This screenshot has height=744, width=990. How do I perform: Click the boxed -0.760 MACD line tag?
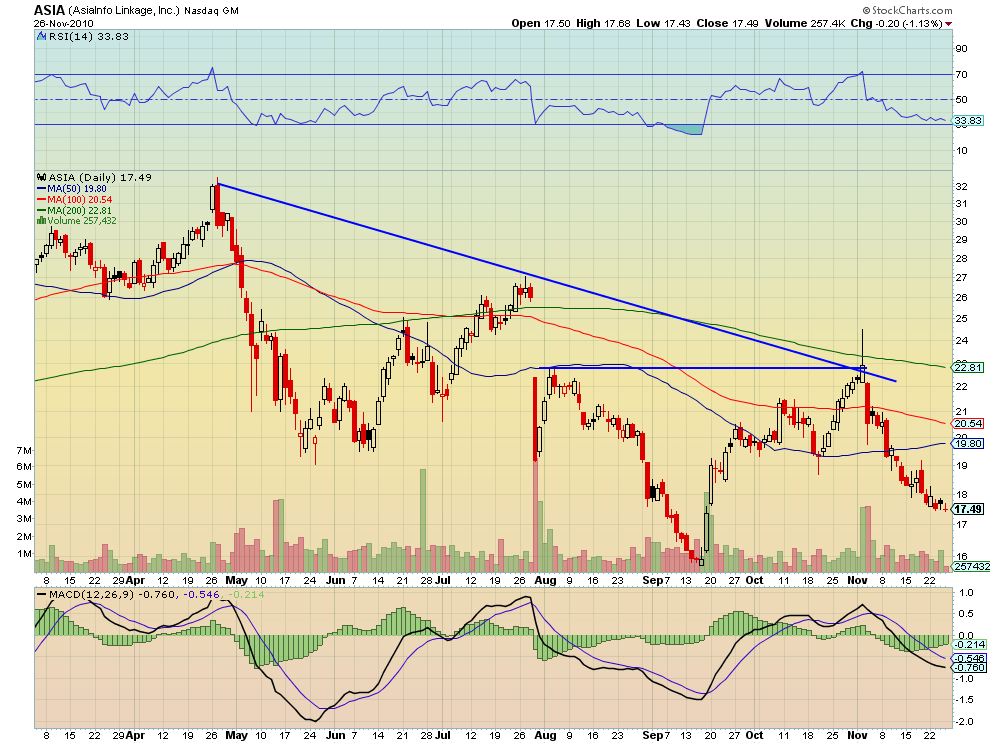[970, 668]
